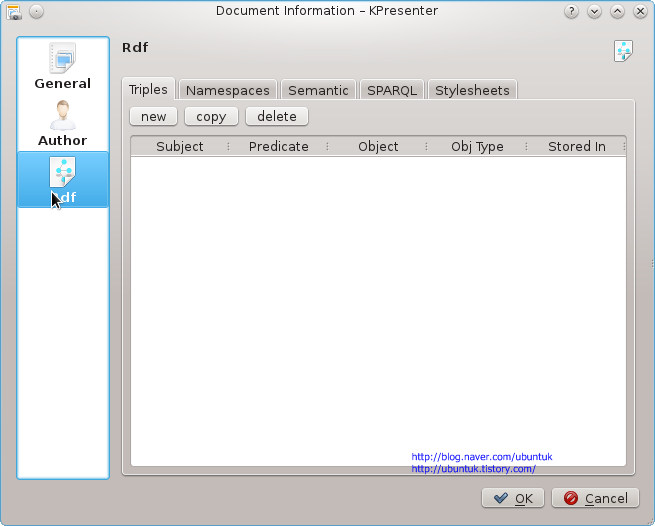Sort by the Subject column header

point(180,146)
